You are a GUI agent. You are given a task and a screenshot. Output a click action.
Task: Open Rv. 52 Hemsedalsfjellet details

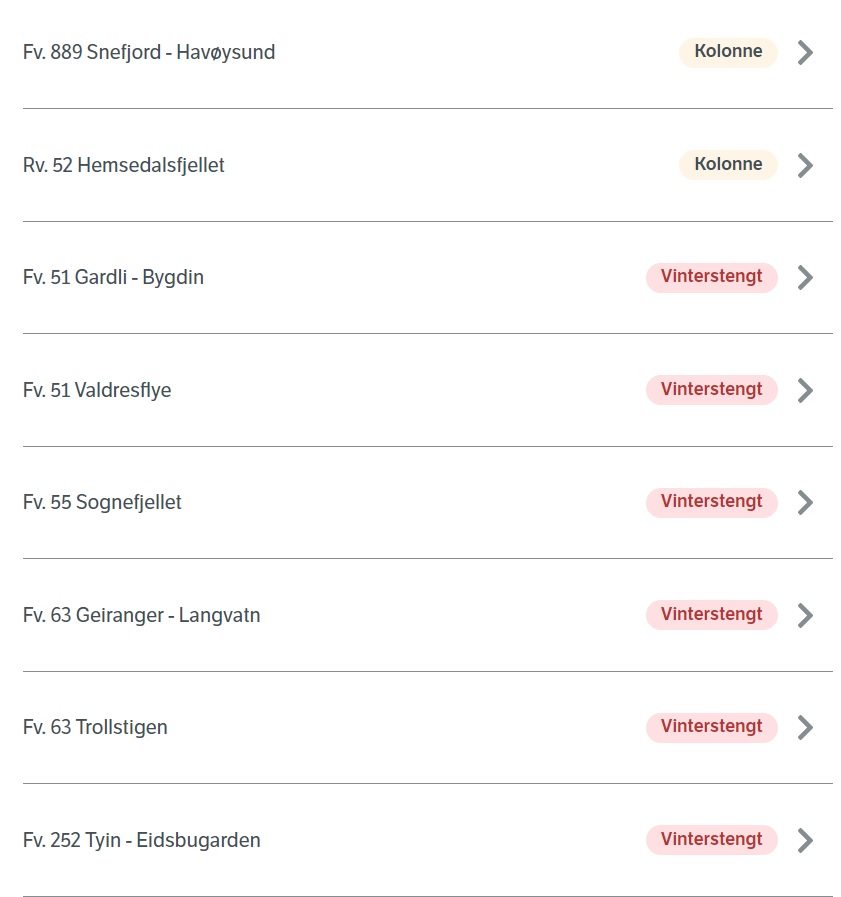[428, 165]
